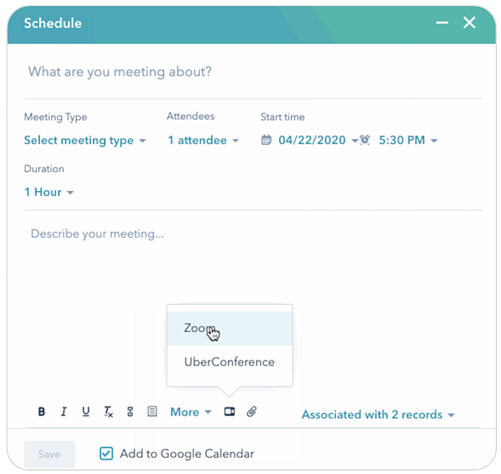The height and width of the screenshot is (474, 501).
Task: Open the 1 attendee dropdown
Action: [203, 140]
